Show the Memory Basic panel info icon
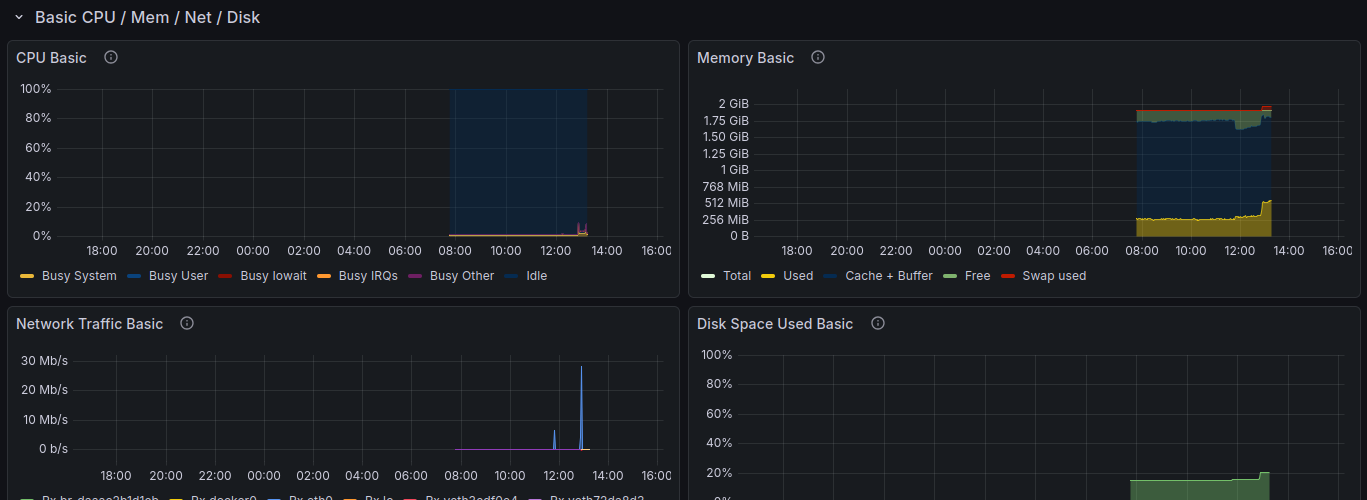This screenshot has width=1367, height=500. point(818,57)
